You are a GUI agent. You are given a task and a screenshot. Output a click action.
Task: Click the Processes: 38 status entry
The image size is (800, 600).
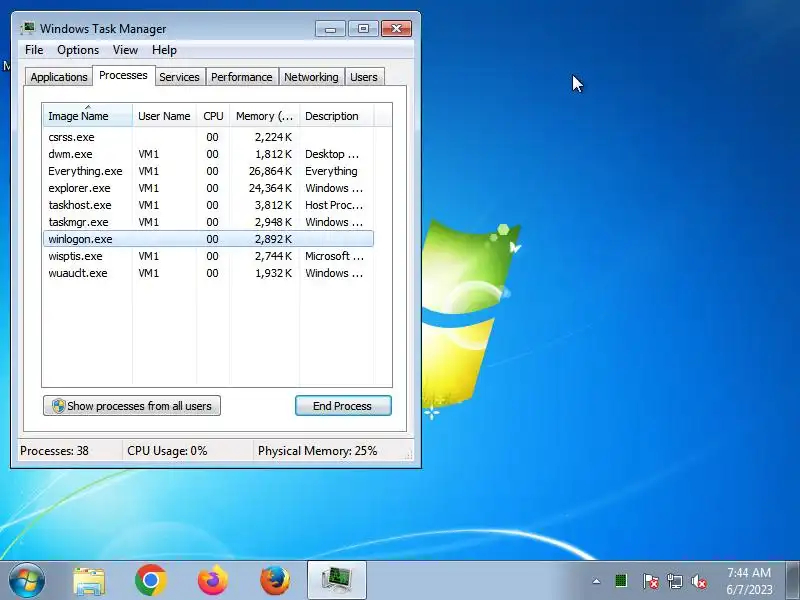click(x=55, y=451)
